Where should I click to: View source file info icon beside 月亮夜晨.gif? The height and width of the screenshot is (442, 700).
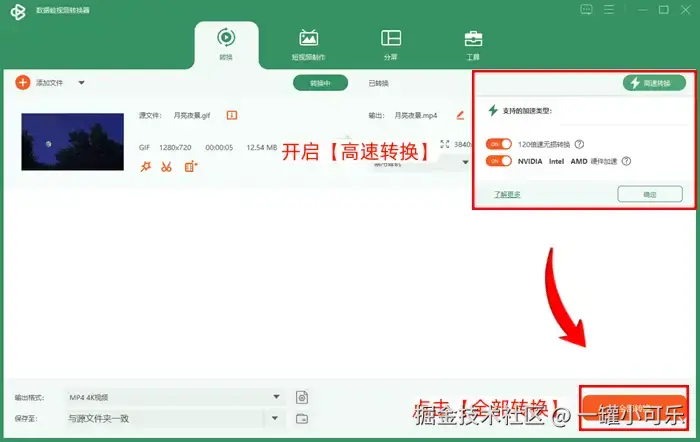tap(232, 115)
